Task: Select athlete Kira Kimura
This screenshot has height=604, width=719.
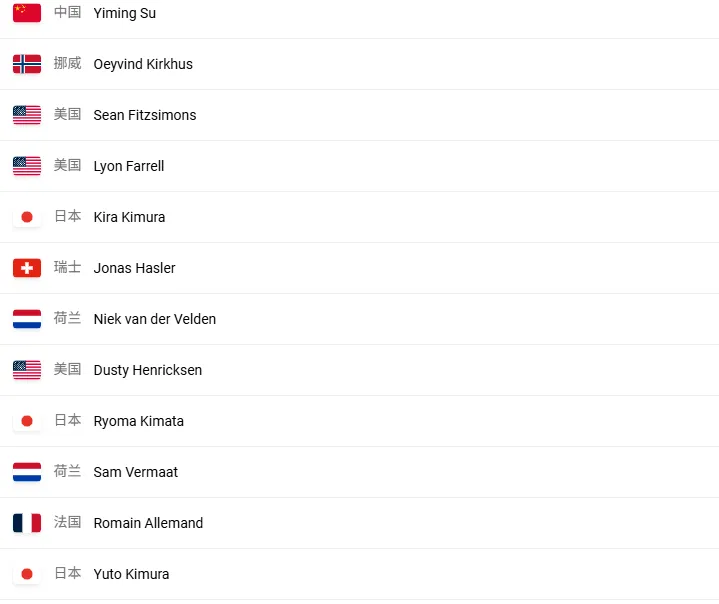Action: click(129, 217)
